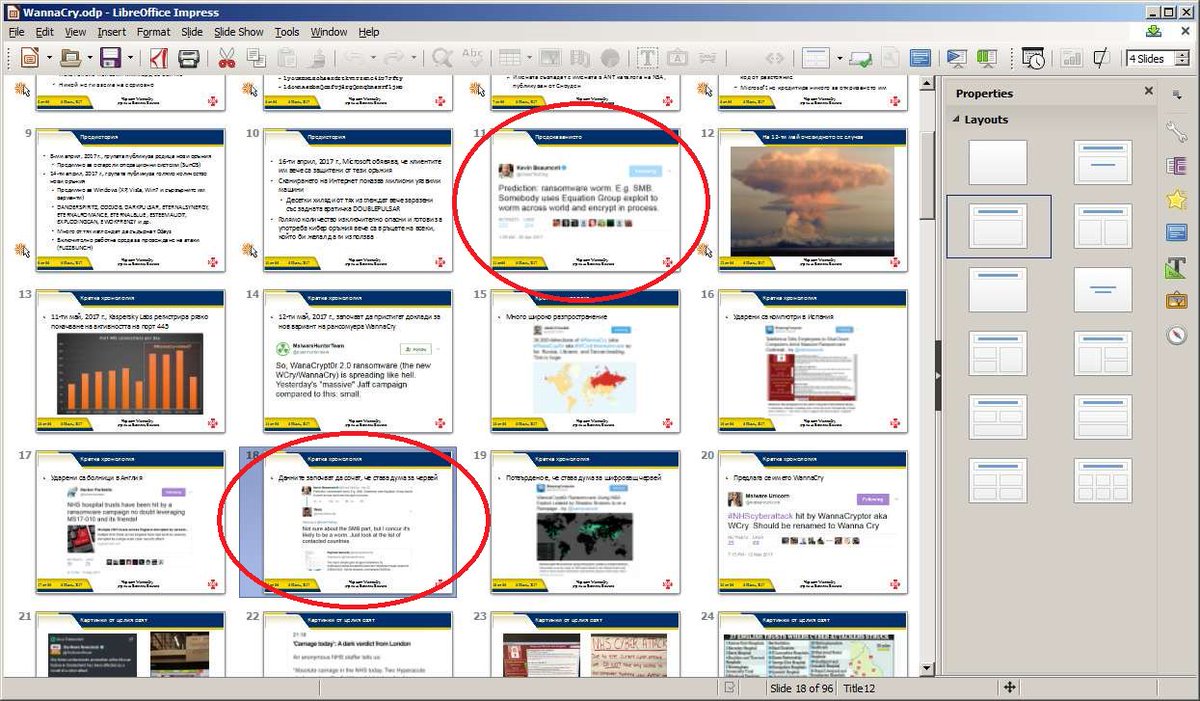The image size is (1200, 701).
Task: Open the Window menu
Action: click(329, 32)
